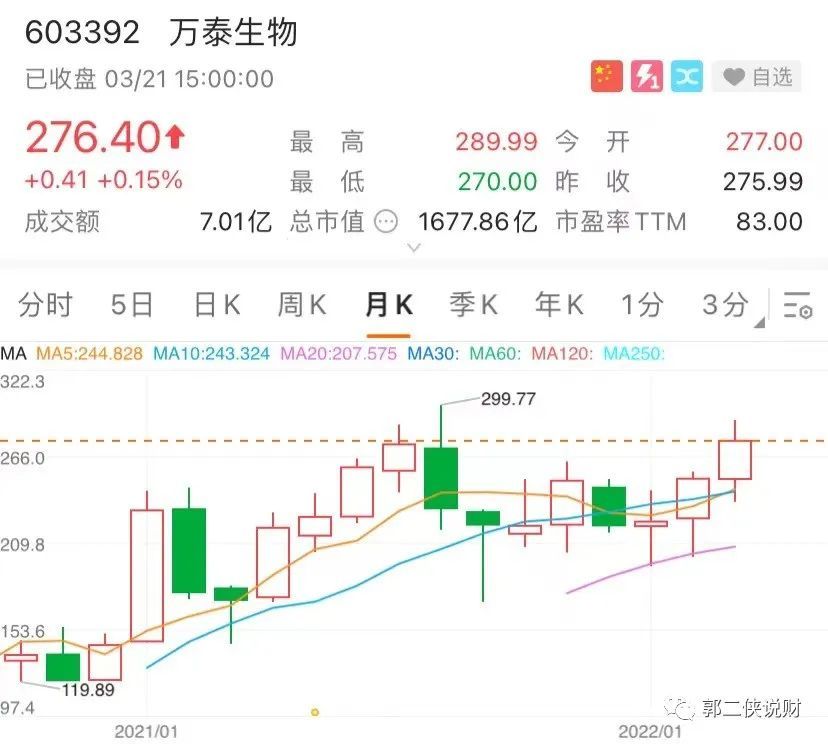Expand more quote details chevron
The height and width of the screenshot is (744, 828).
pos(415,247)
